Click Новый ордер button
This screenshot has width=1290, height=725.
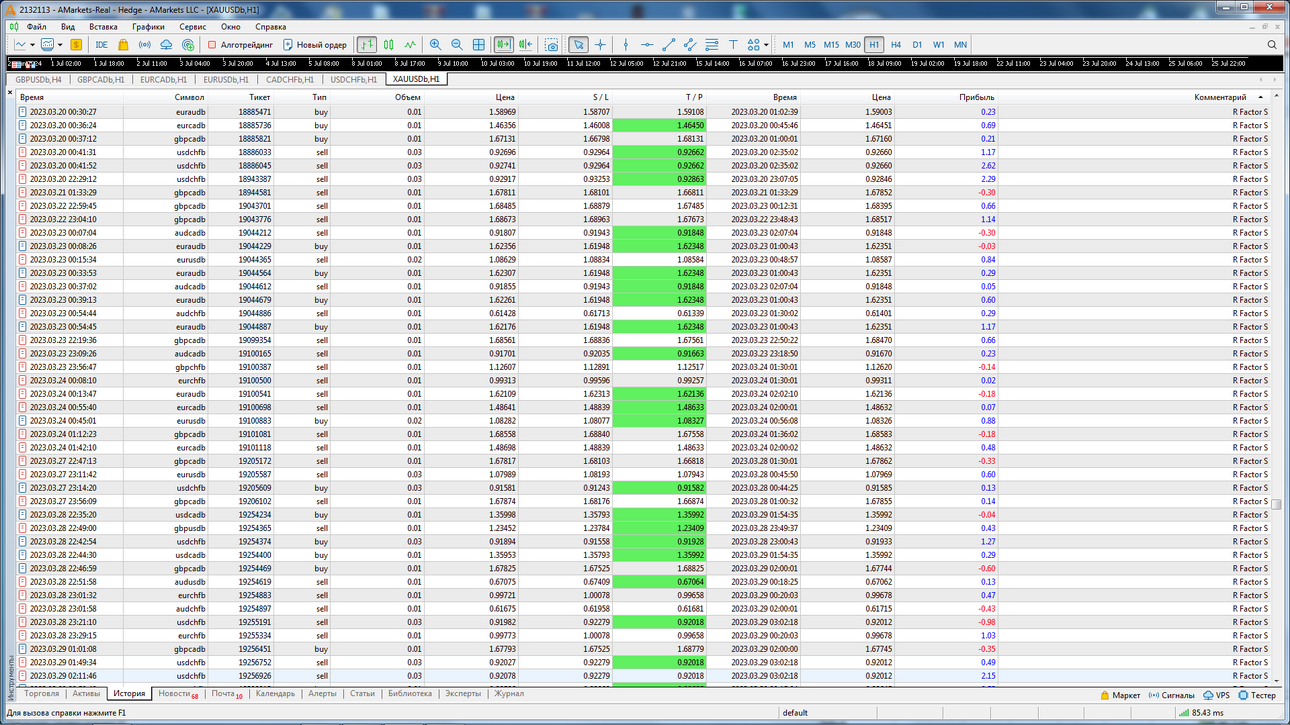pos(315,45)
